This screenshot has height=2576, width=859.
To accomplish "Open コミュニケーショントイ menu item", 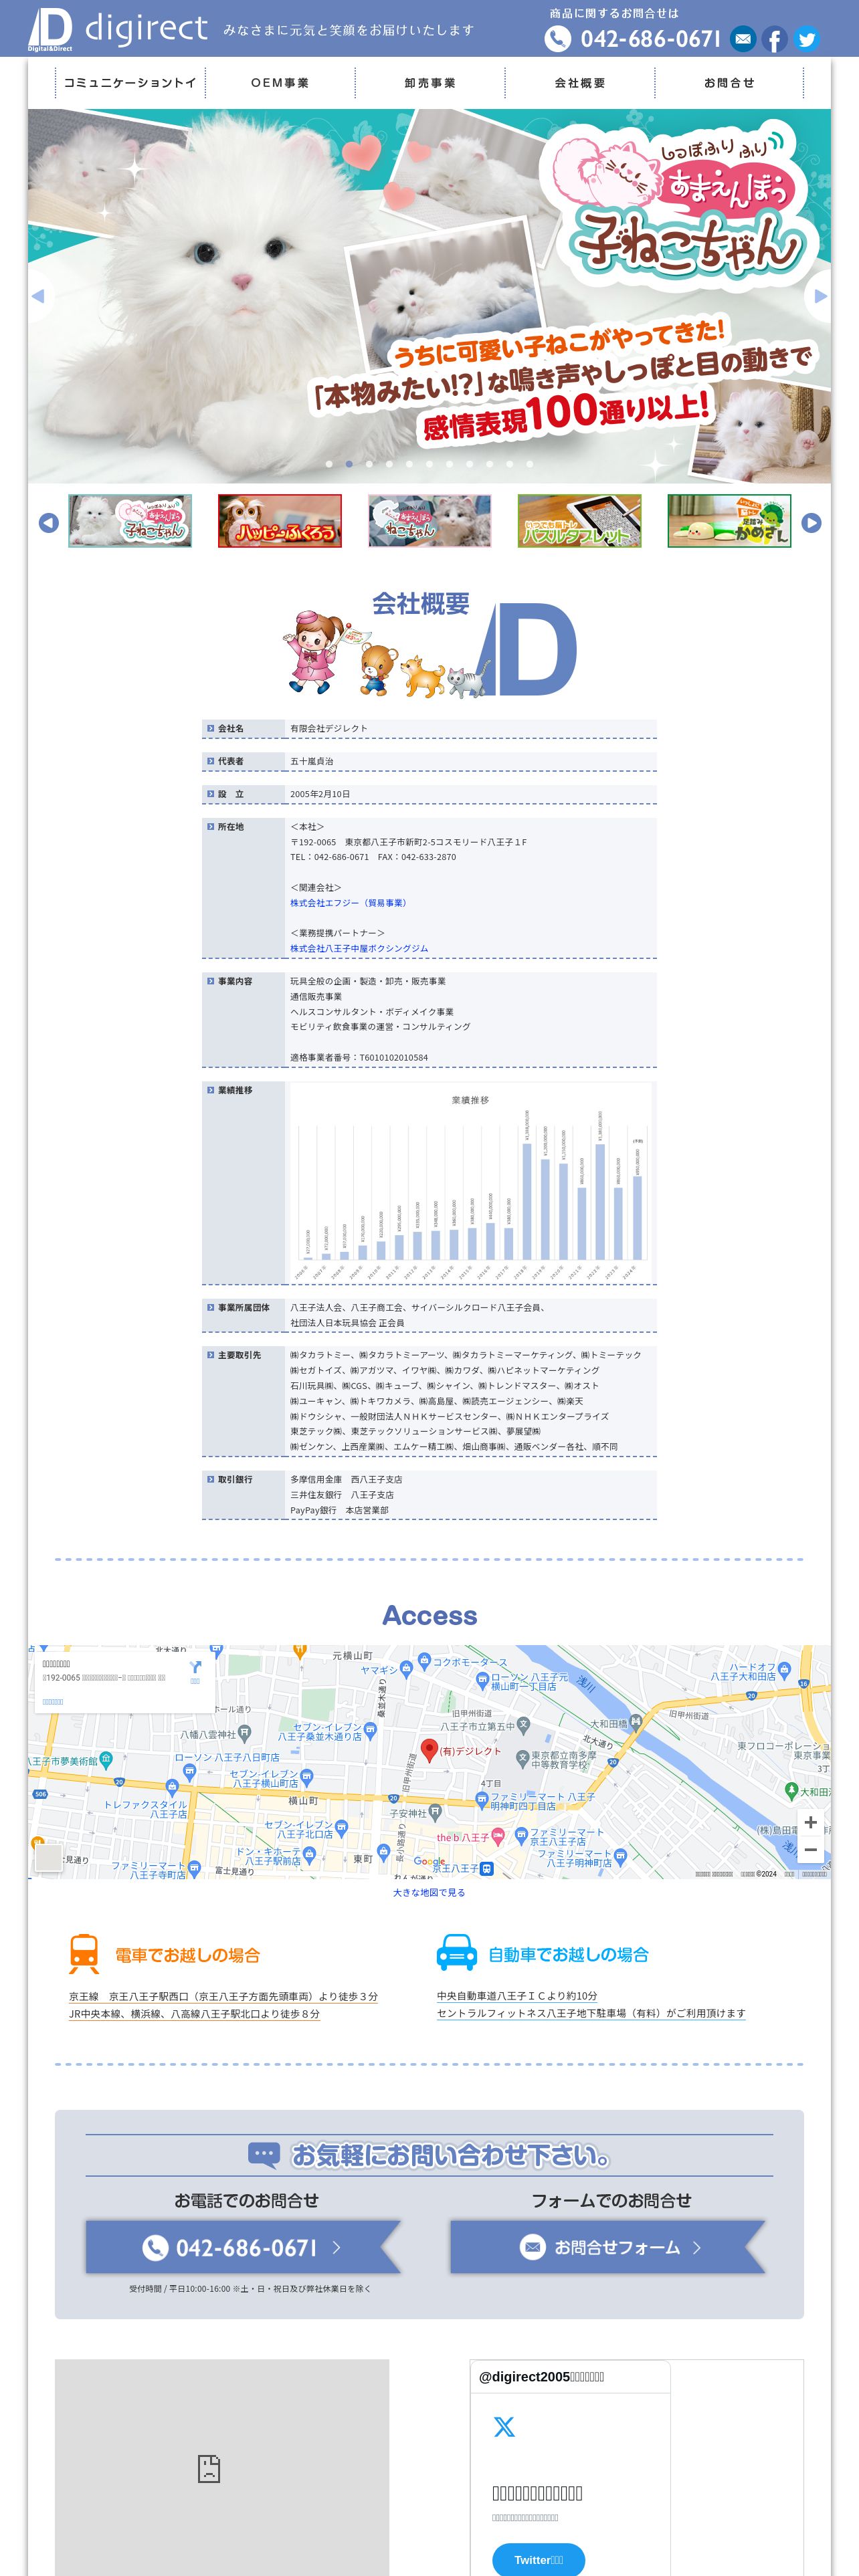I will 130,83.
